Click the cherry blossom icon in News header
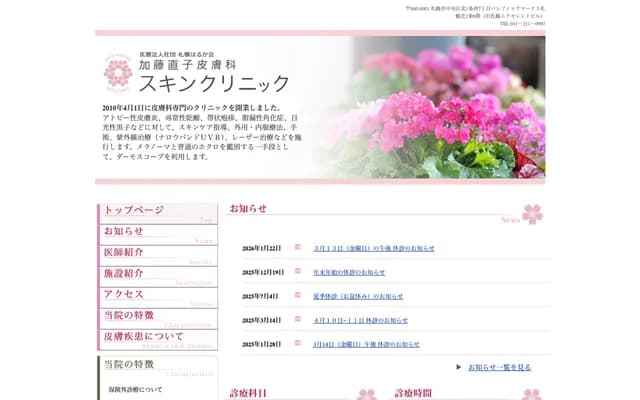Screen dimensions: 640x400 (532, 214)
